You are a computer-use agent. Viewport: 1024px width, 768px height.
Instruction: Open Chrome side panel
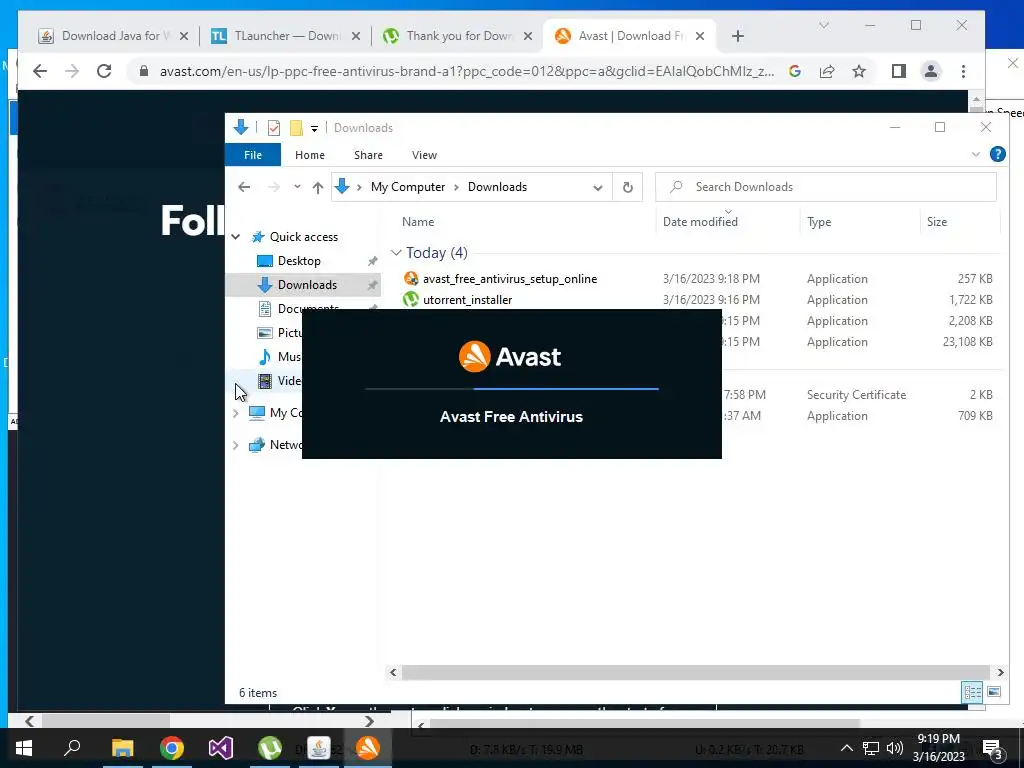(899, 71)
